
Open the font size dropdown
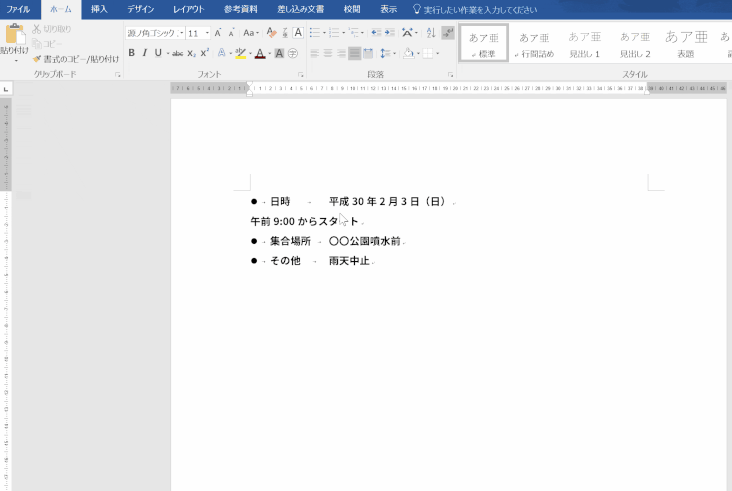[x=207, y=33]
